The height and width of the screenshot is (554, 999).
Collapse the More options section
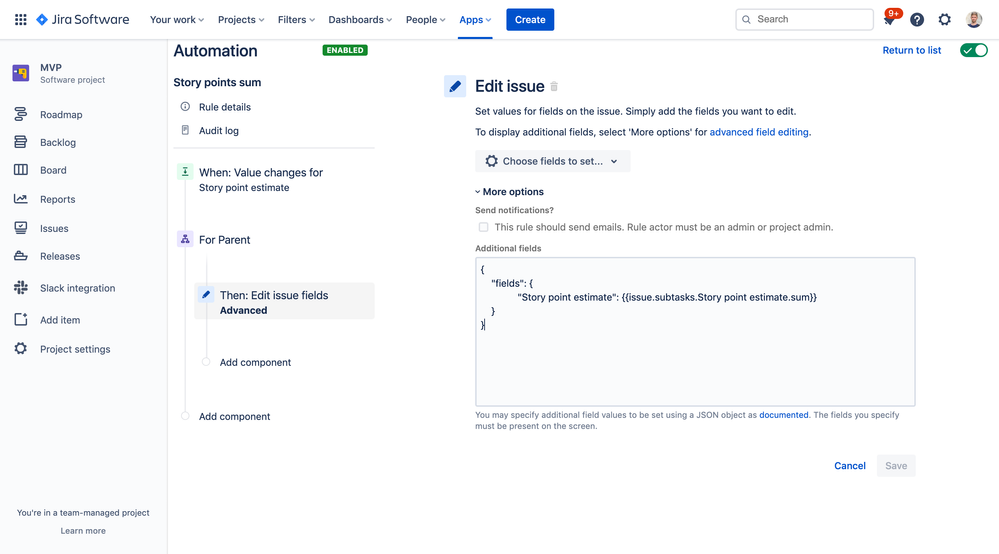click(x=509, y=192)
